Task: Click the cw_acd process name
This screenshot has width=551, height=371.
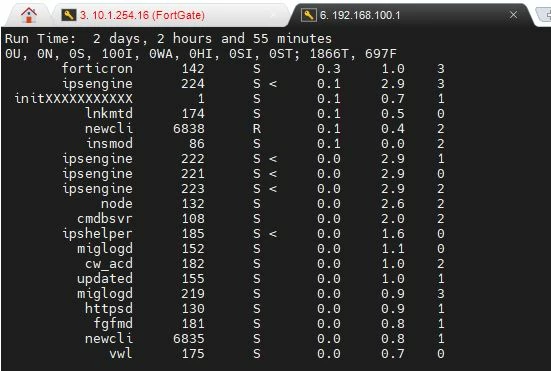Action: (109, 264)
